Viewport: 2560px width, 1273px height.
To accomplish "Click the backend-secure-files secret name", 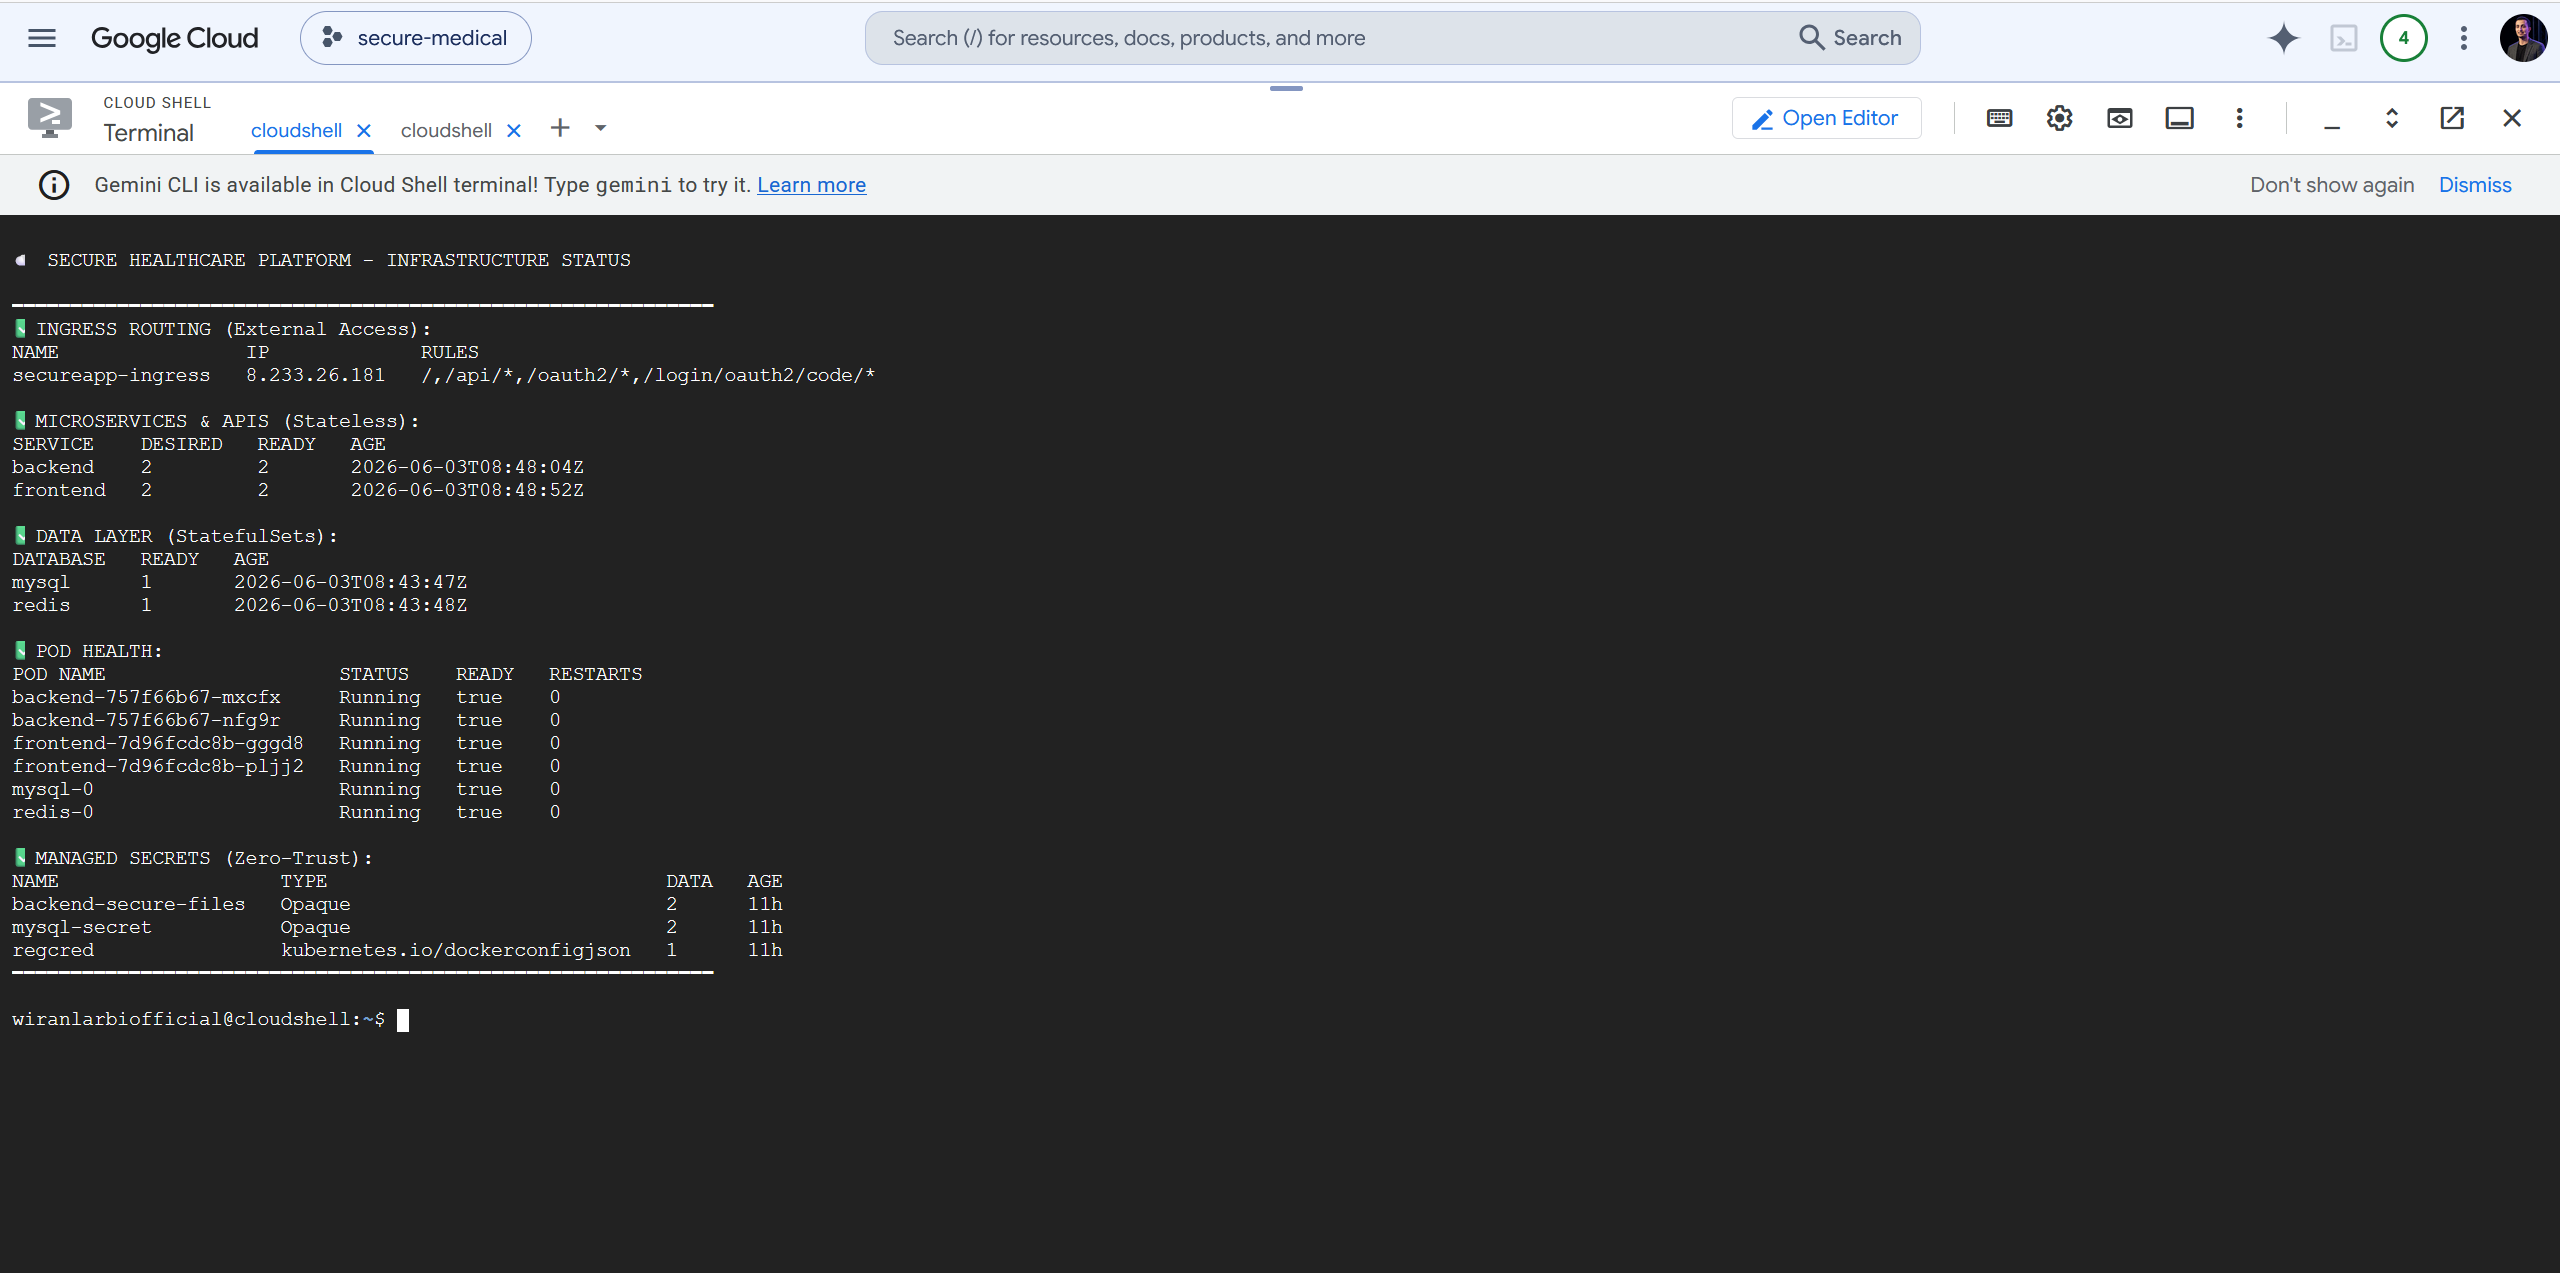I will (128, 904).
